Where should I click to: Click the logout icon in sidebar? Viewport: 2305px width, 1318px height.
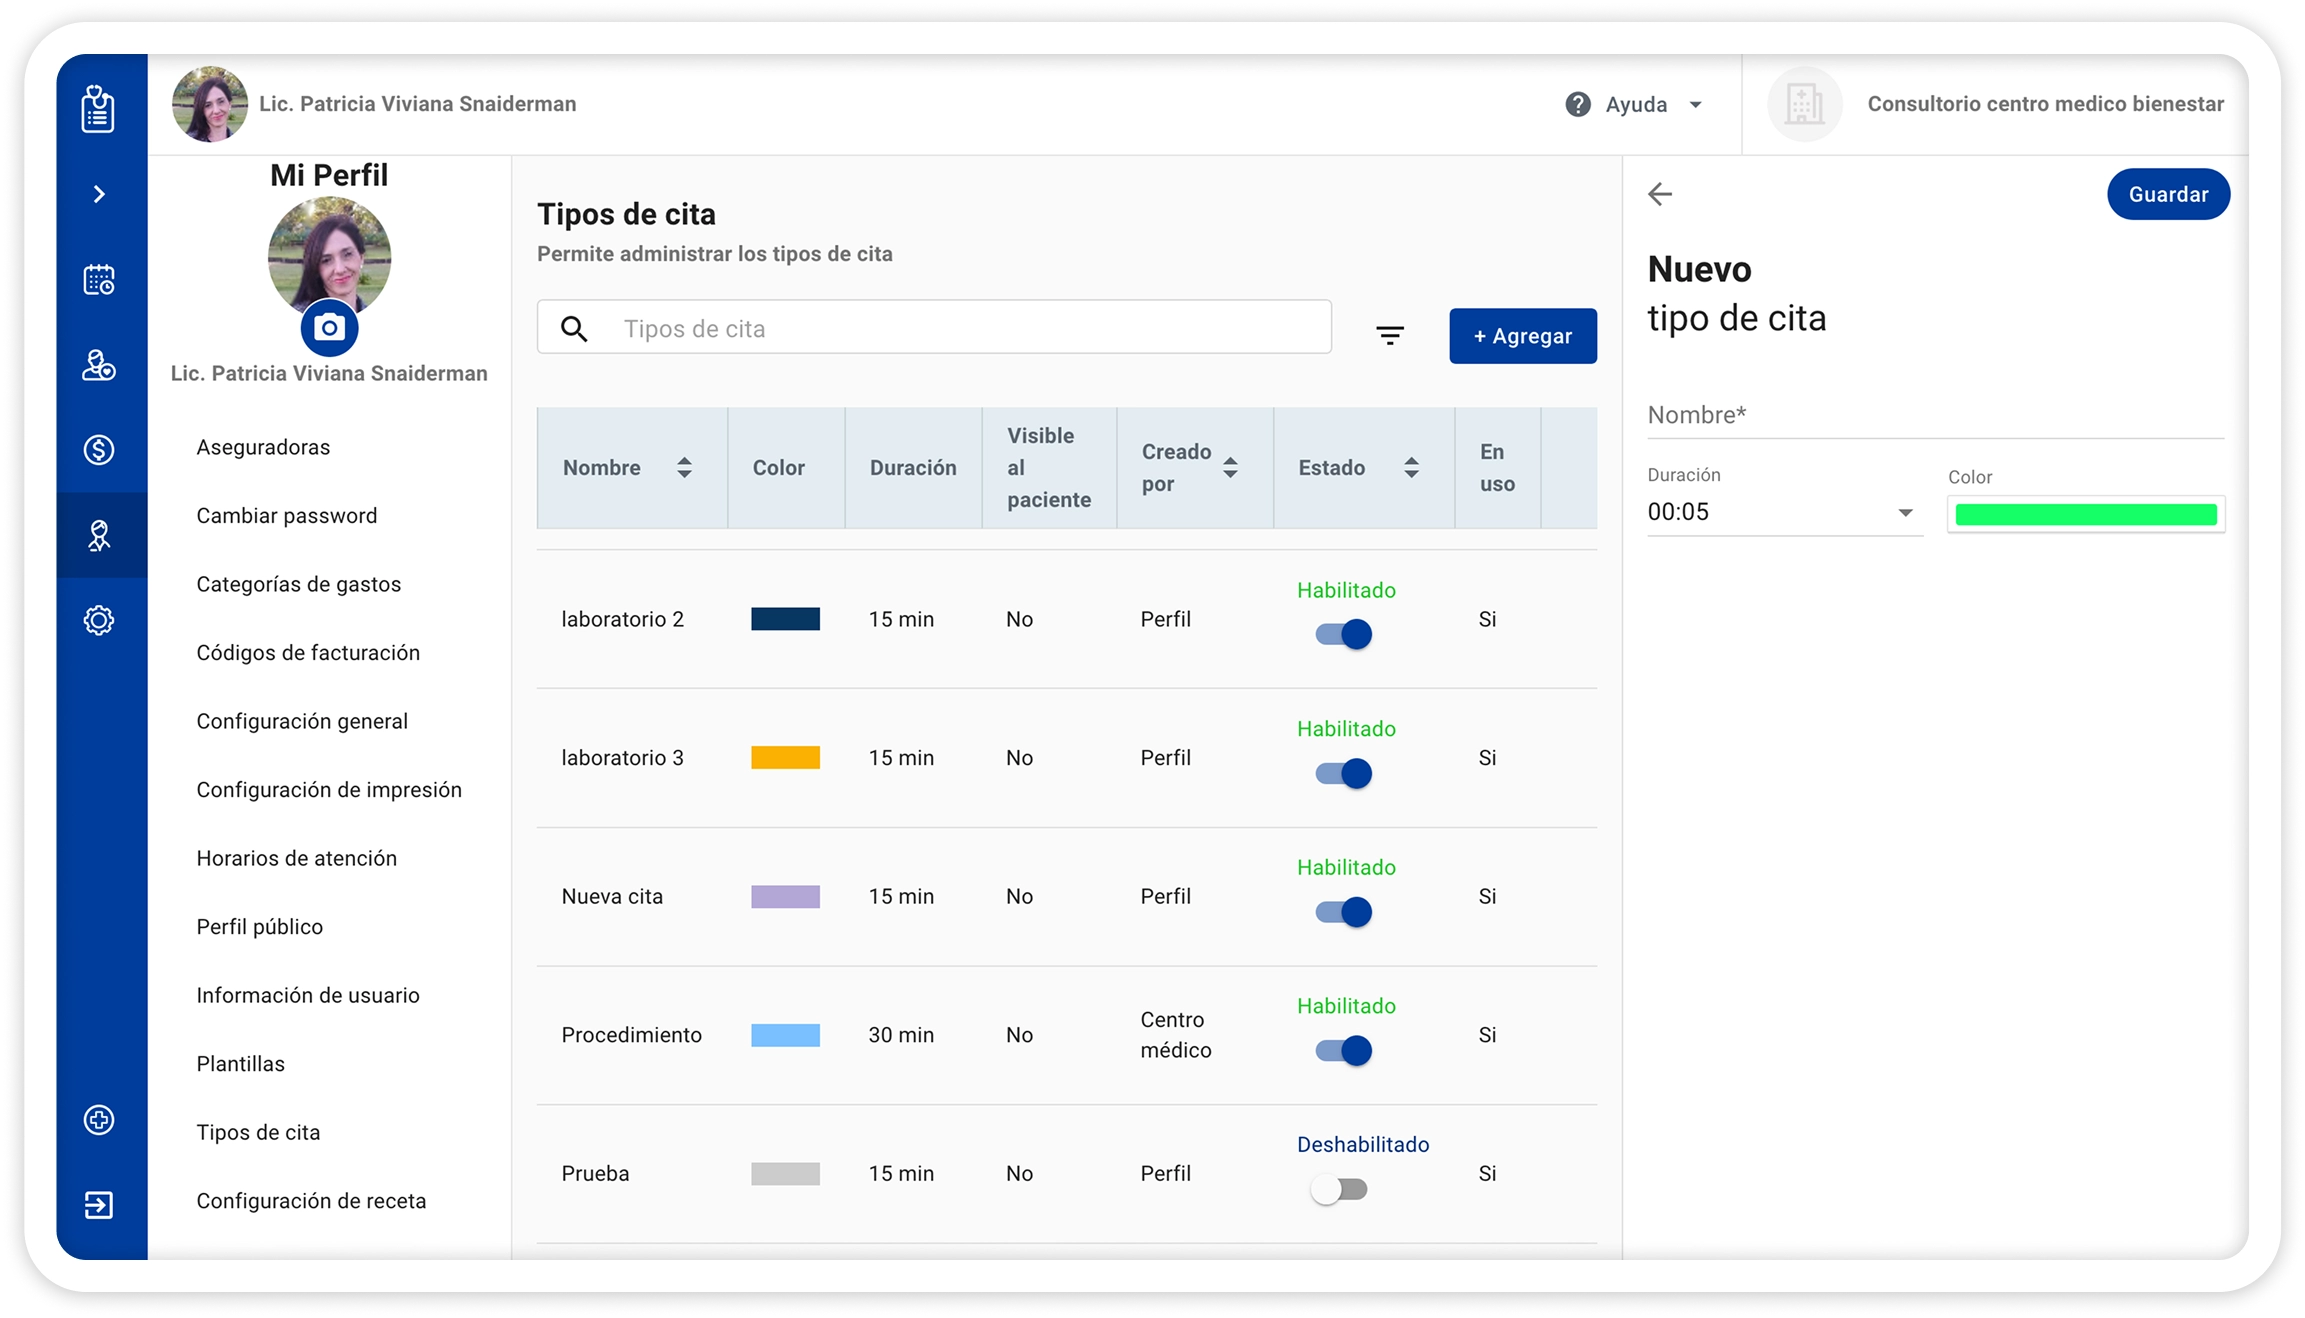[98, 1205]
